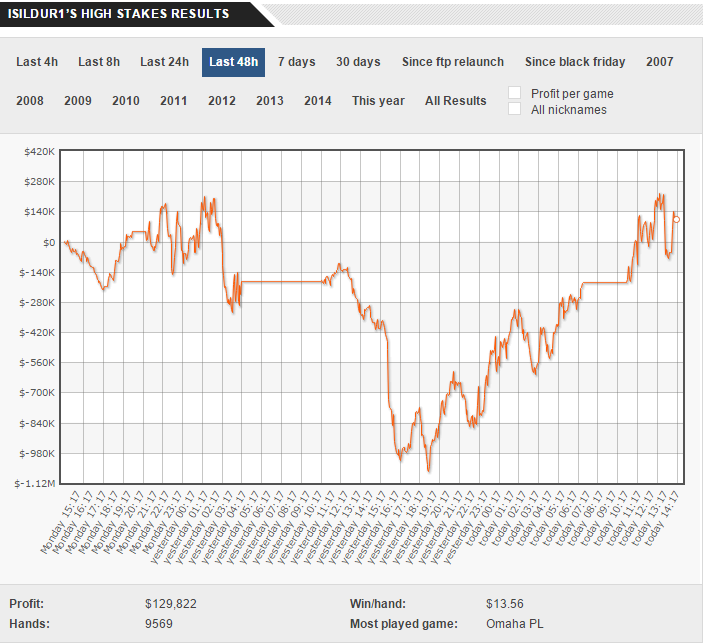This screenshot has height=644, width=704.
Task: Click the Omaha PL most played game value
Action: point(515,624)
